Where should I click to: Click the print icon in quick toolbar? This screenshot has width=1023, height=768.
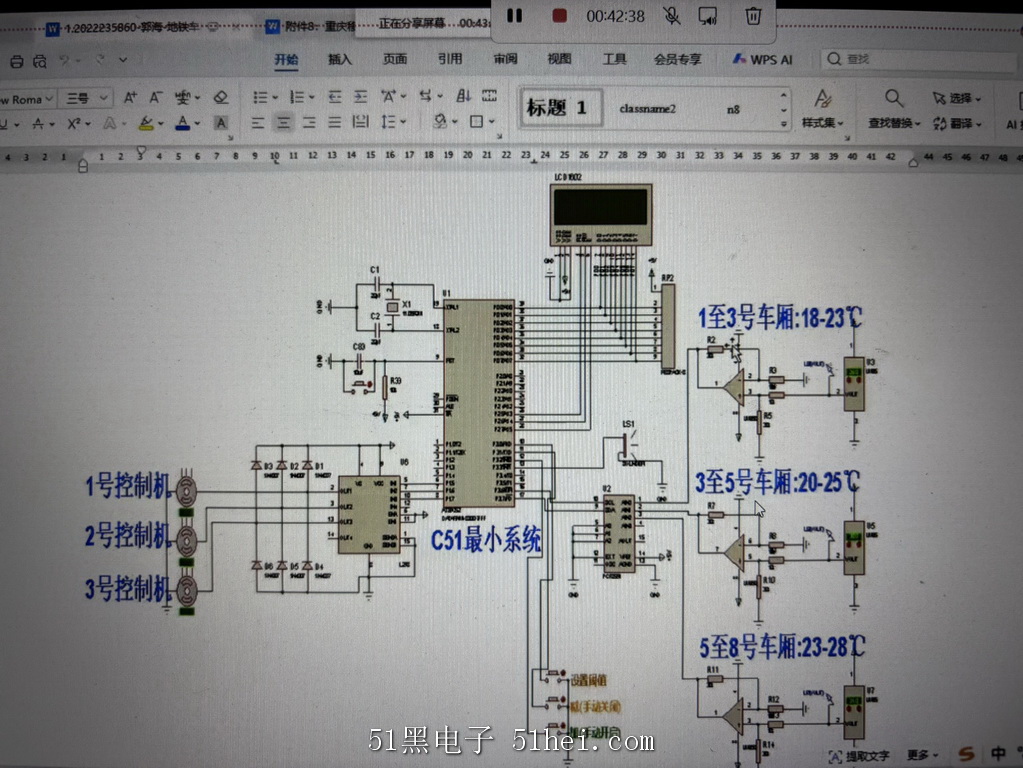pos(17,61)
